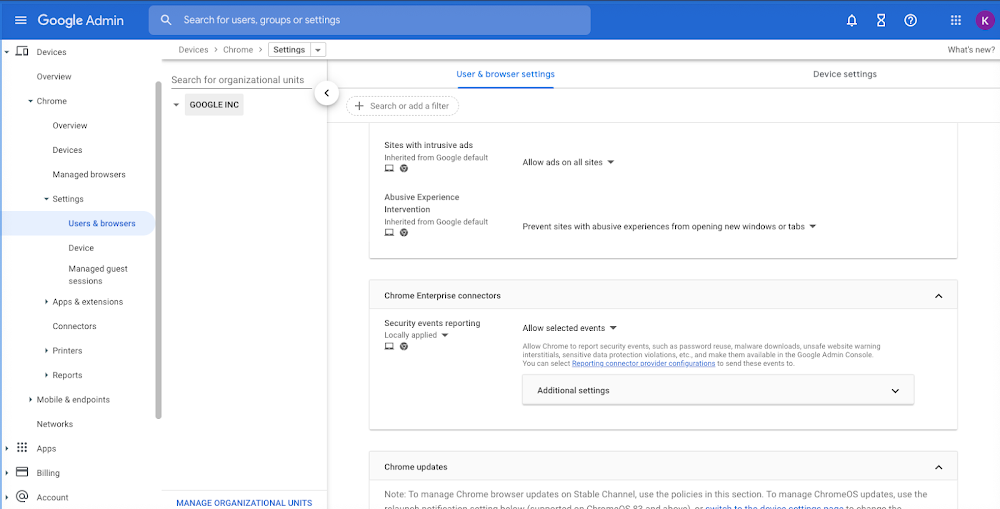Open the Allow ads on all sites dropdown
1000x509 pixels.
568,162
